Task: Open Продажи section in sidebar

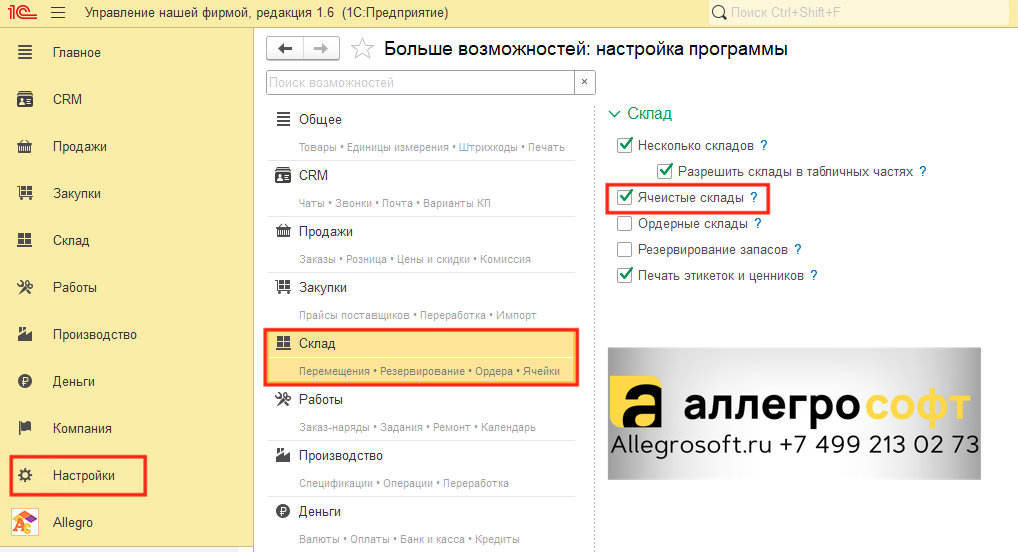Action: [80, 147]
